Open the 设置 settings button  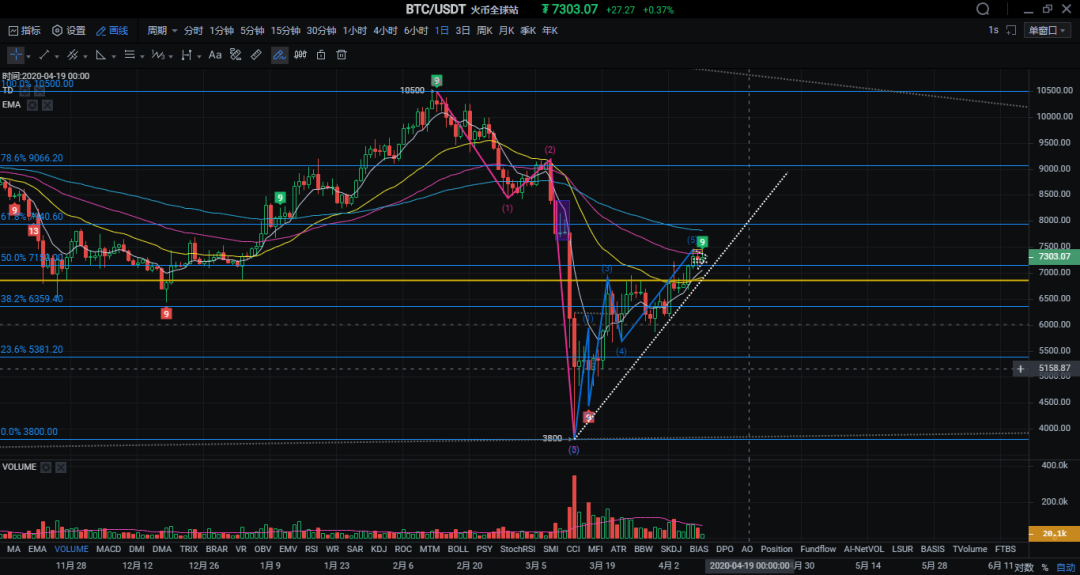[69, 31]
